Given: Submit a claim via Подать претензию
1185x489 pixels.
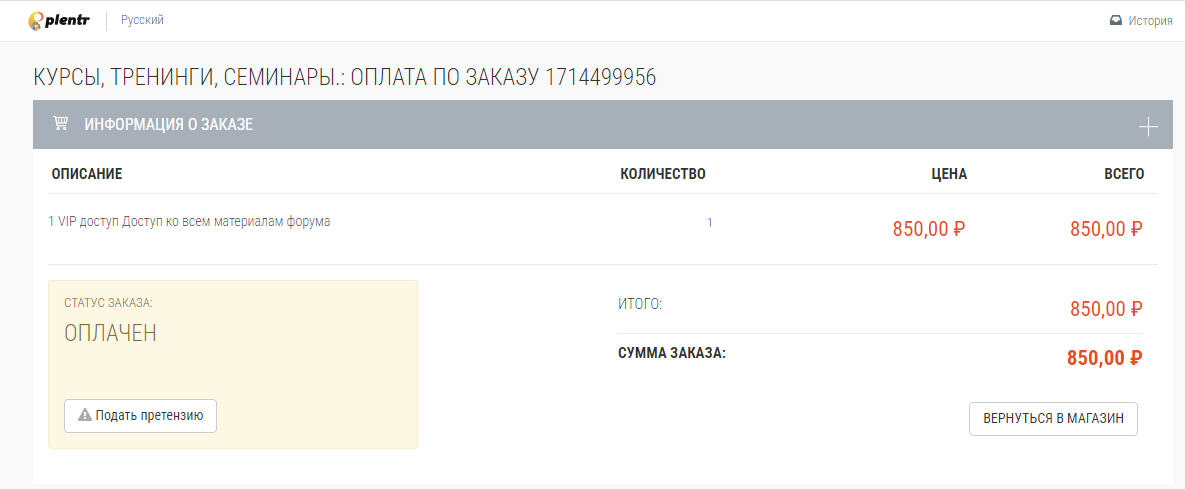Looking at the screenshot, I should (x=141, y=416).
